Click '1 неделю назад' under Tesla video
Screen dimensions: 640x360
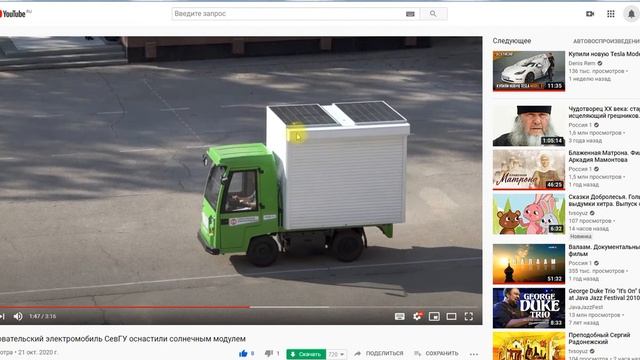tap(589, 79)
